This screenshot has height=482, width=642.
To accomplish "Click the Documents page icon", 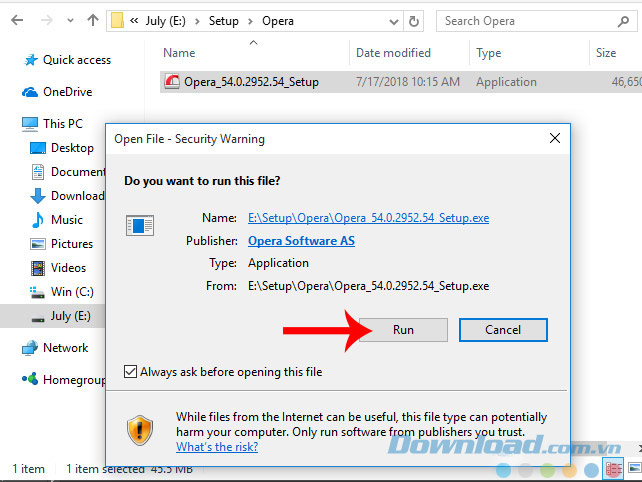I will tap(38, 172).
